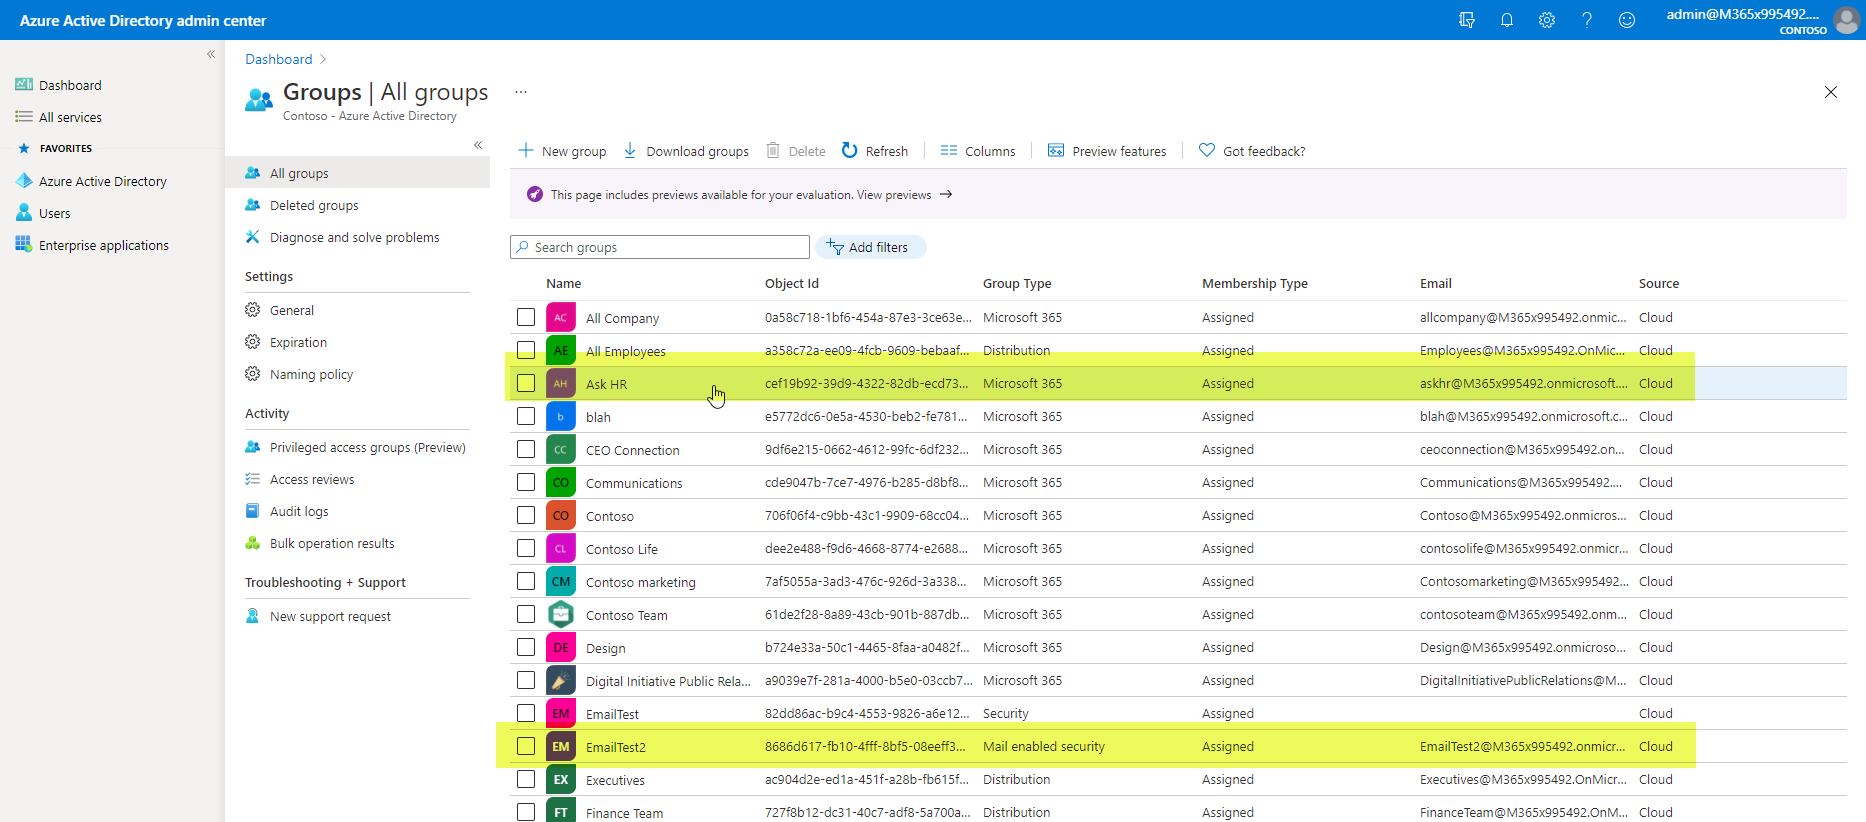Open portal settings gear icon
Image resolution: width=1866 pixels, height=822 pixels.
(1547, 20)
